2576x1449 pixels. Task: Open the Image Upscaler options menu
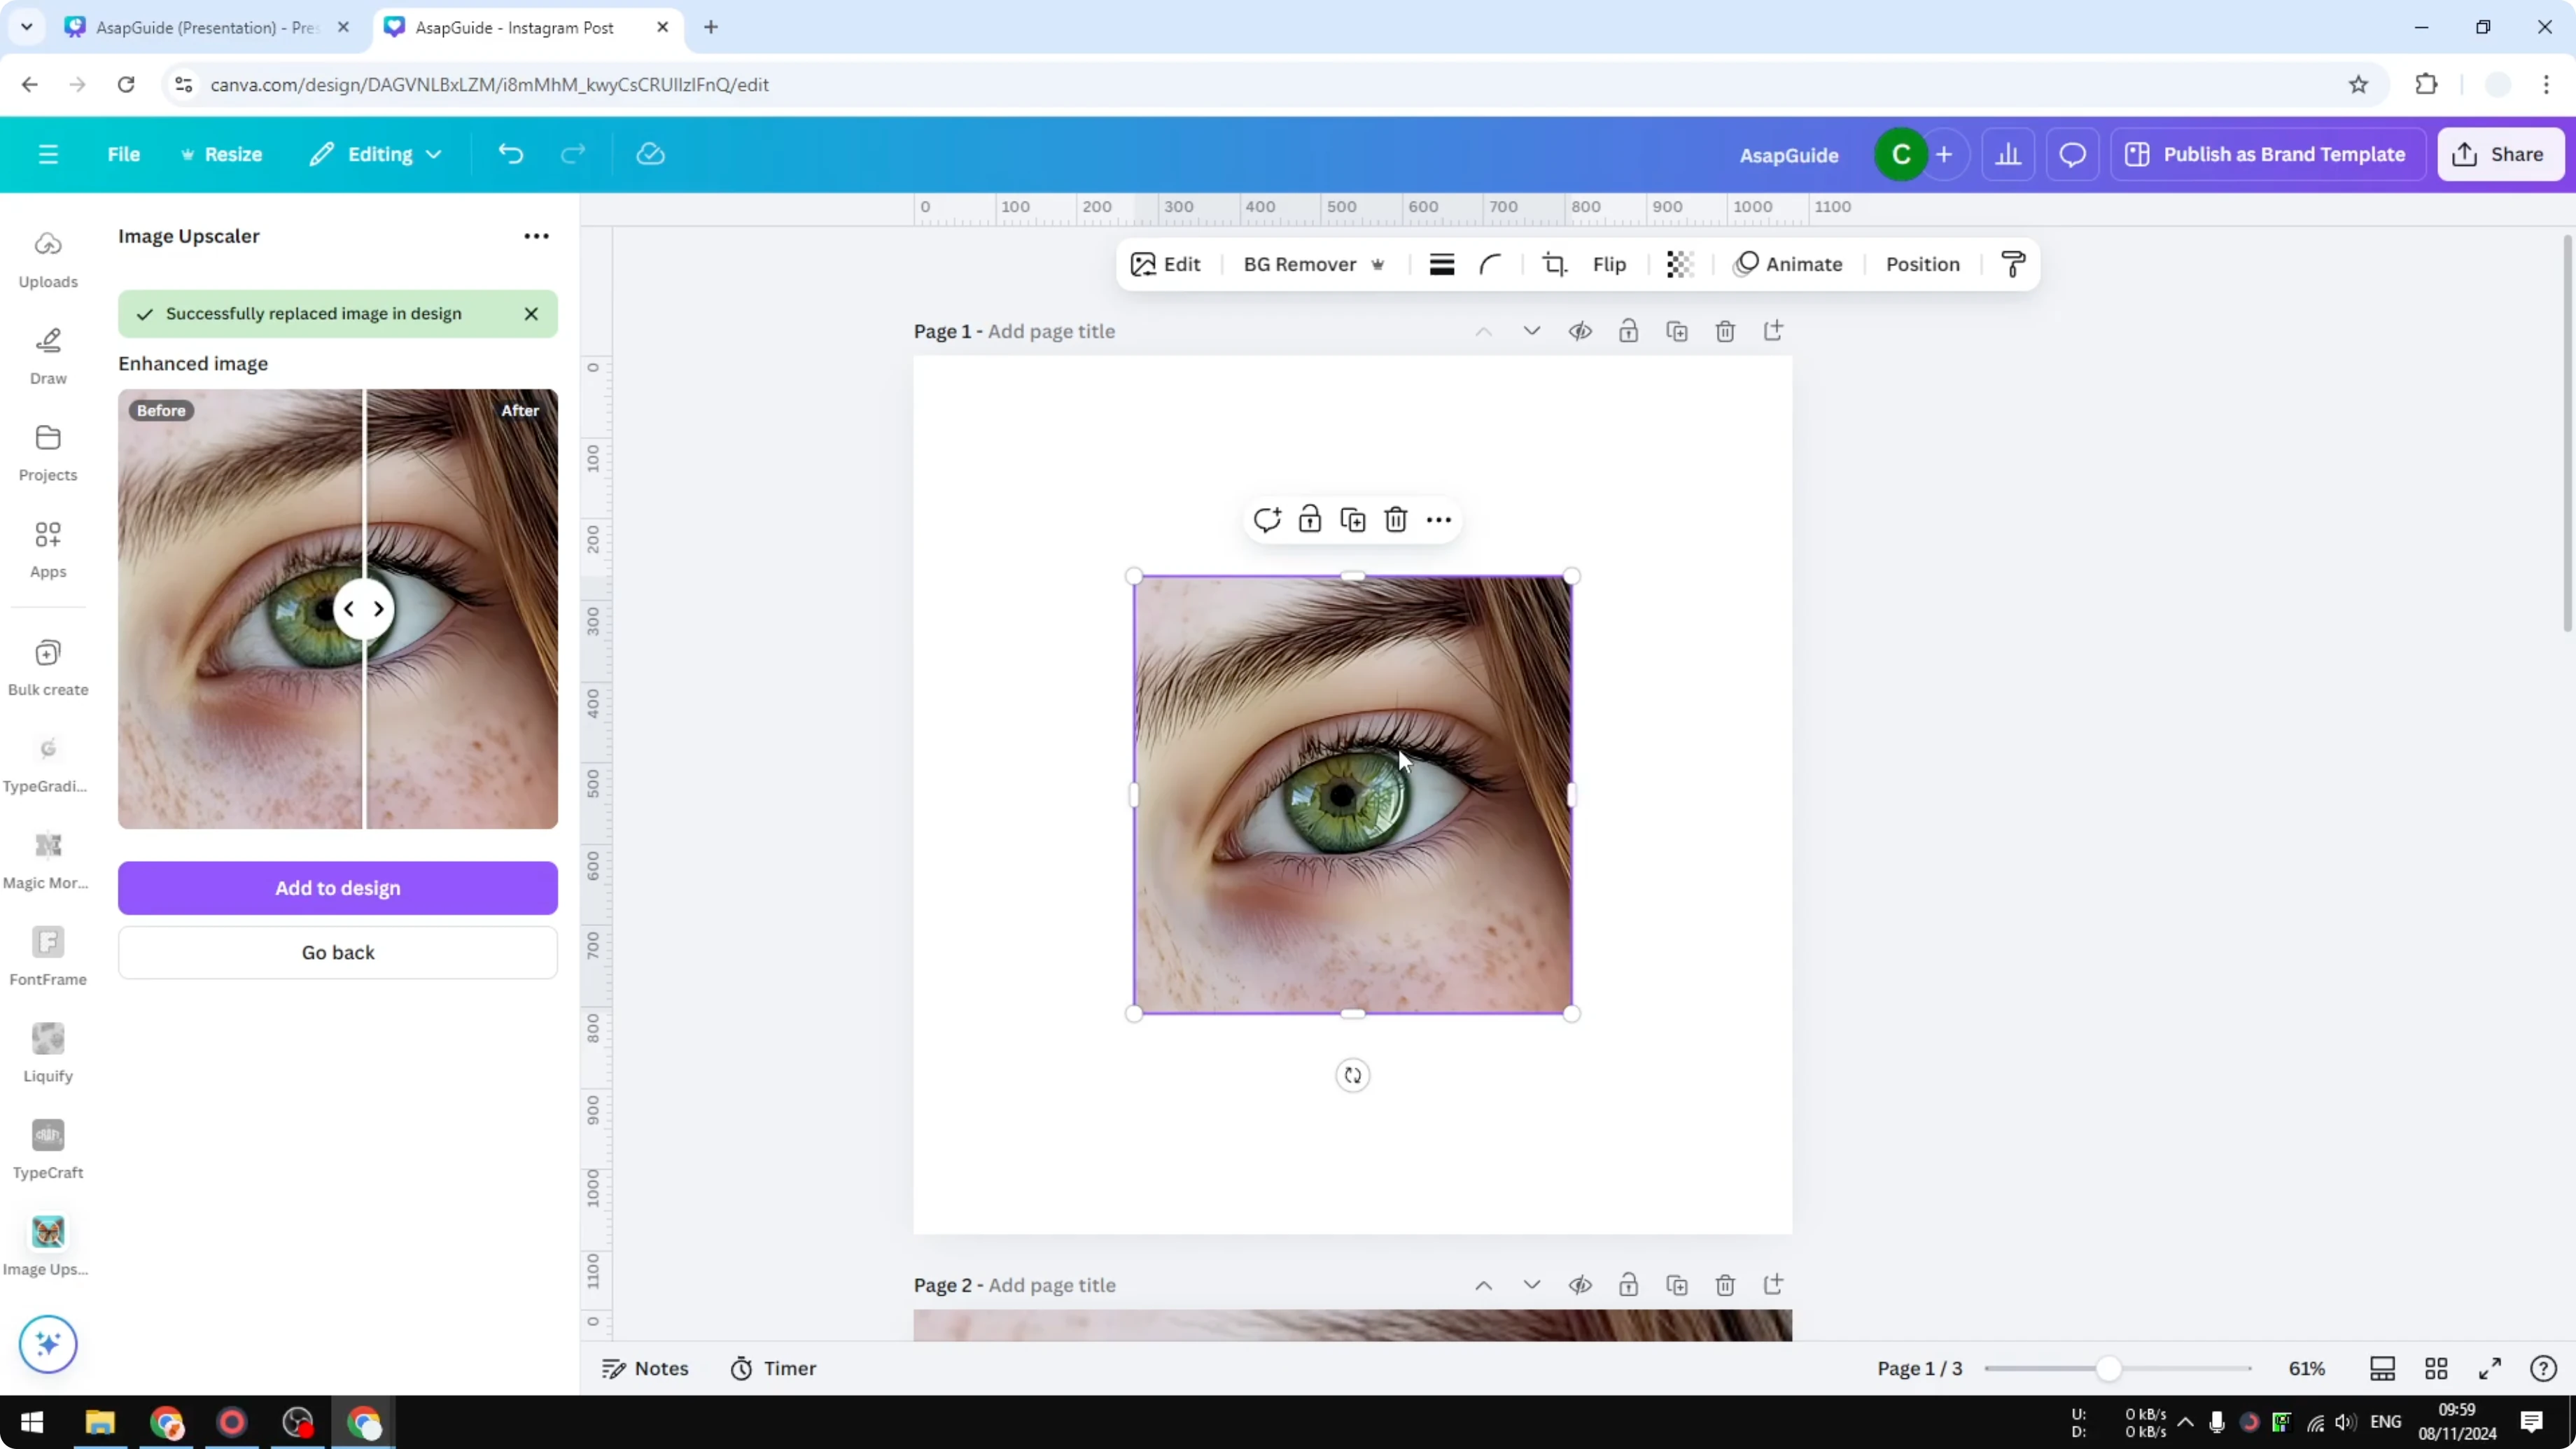pos(536,236)
